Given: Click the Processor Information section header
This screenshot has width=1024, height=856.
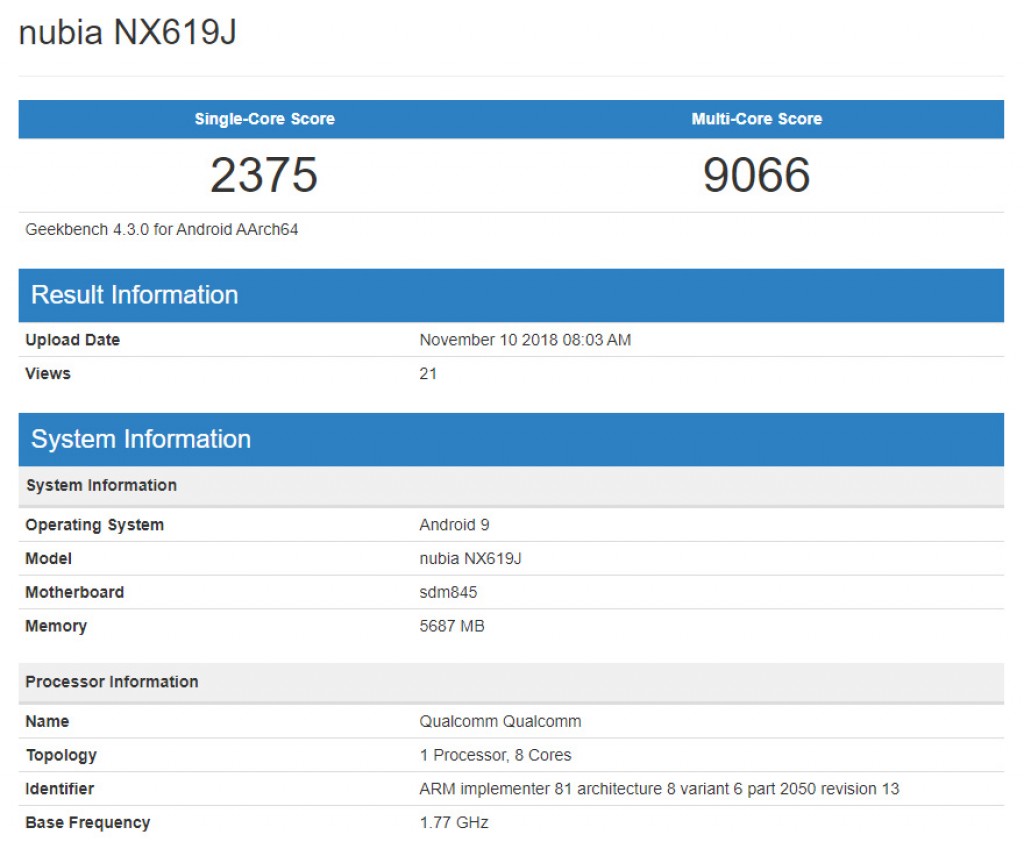Looking at the screenshot, I should tap(111, 681).
